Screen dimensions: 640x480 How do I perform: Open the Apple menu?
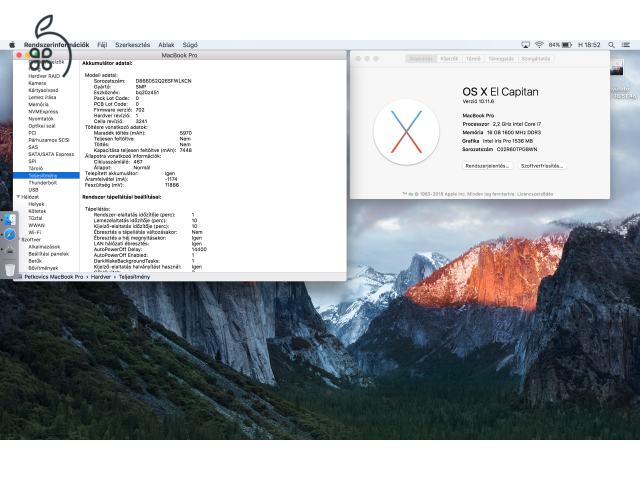coord(12,44)
